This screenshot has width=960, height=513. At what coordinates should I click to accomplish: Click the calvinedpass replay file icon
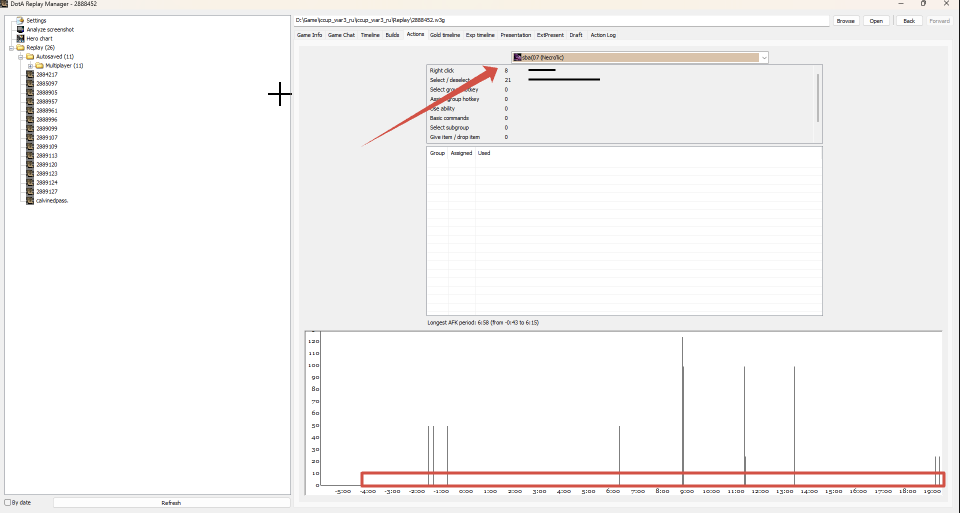(30, 201)
